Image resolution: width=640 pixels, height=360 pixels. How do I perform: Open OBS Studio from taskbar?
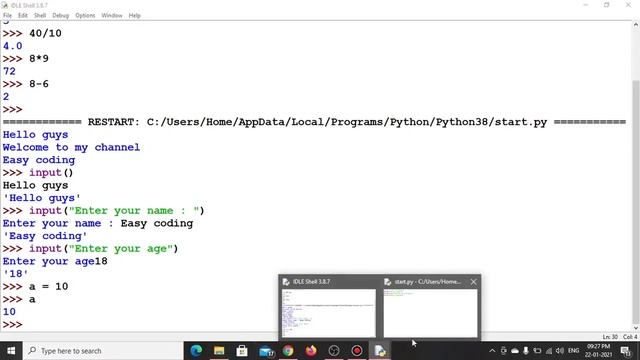[334, 351]
